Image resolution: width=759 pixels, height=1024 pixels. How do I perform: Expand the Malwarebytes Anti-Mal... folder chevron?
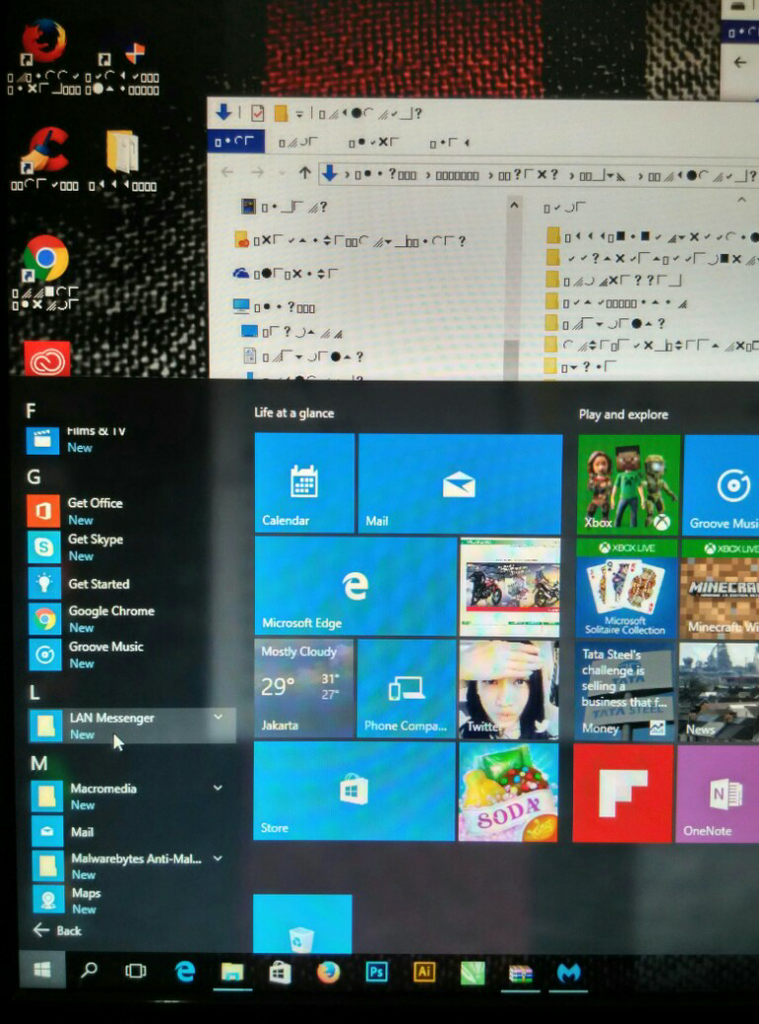pos(218,858)
